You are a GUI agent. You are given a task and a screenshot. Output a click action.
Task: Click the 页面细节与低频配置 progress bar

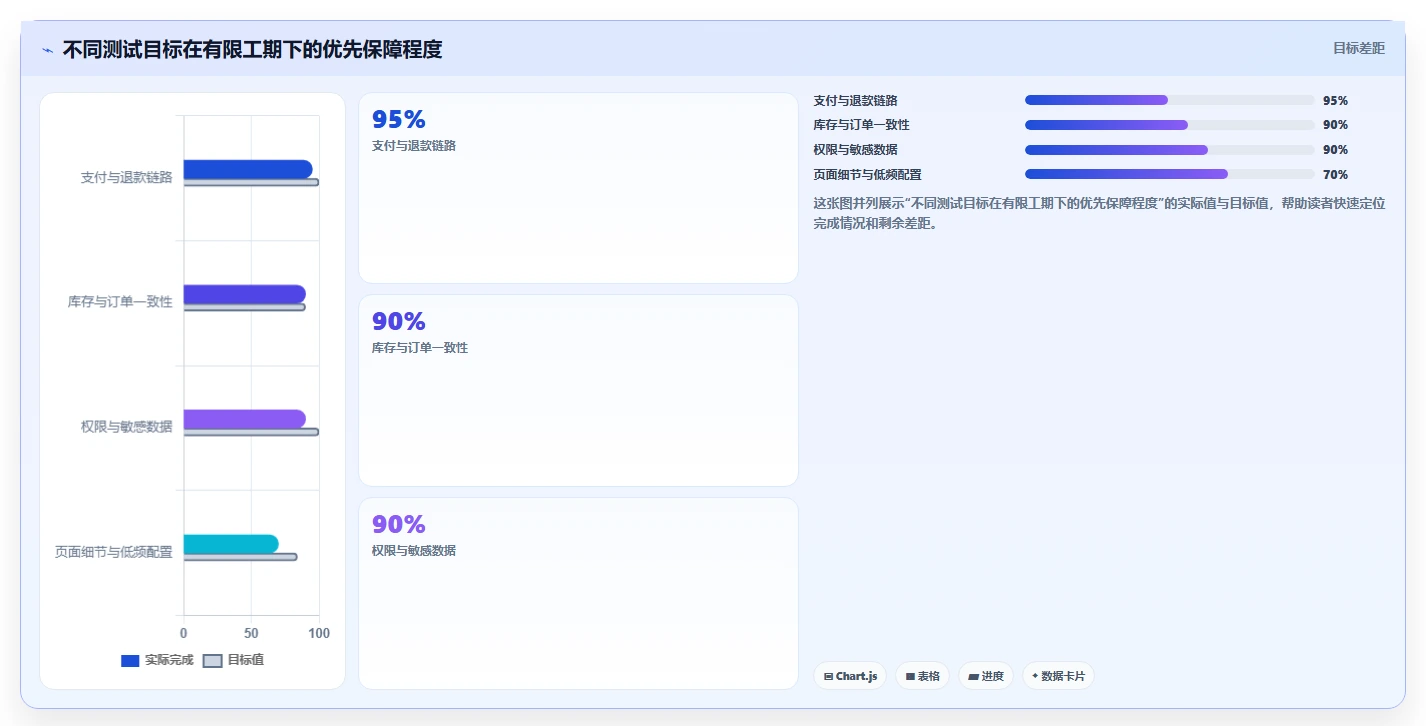tap(1169, 174)
